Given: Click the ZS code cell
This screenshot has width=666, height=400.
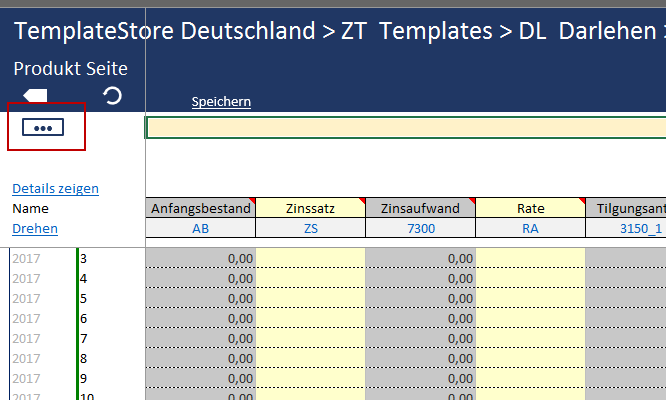Looking at the screenshot, I should point(310,228).
